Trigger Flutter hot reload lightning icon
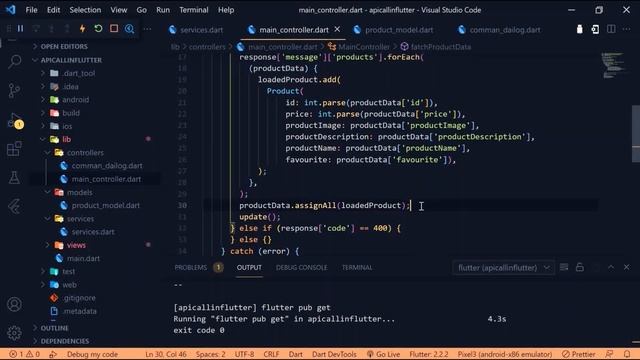Image resolution: width=640 pixels, height=360 pixels. (x=82, y=29)
